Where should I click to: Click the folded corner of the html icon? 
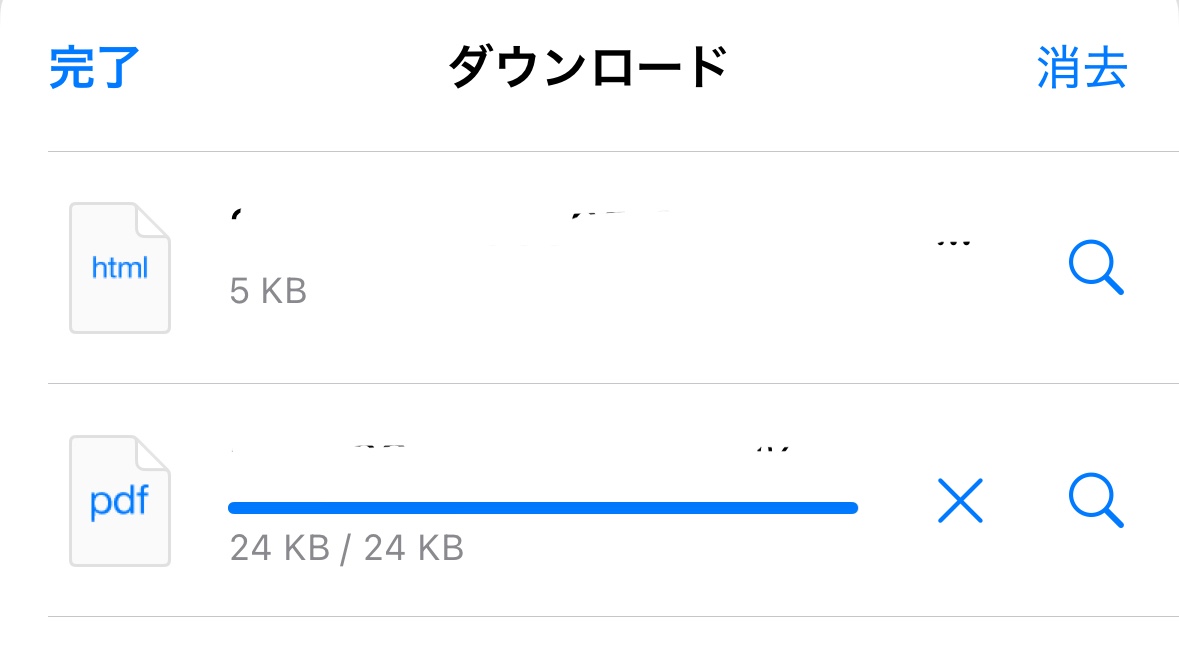point(153,220)
